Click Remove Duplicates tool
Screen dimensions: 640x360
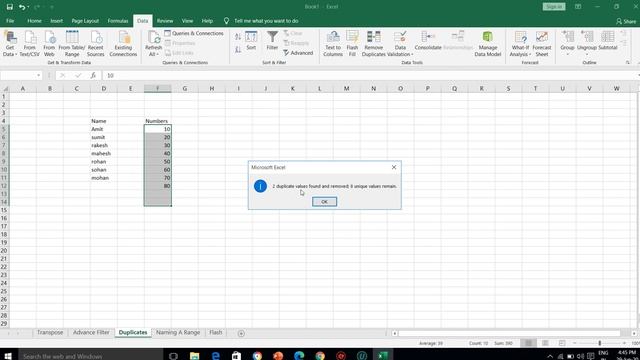pos(373,44)
